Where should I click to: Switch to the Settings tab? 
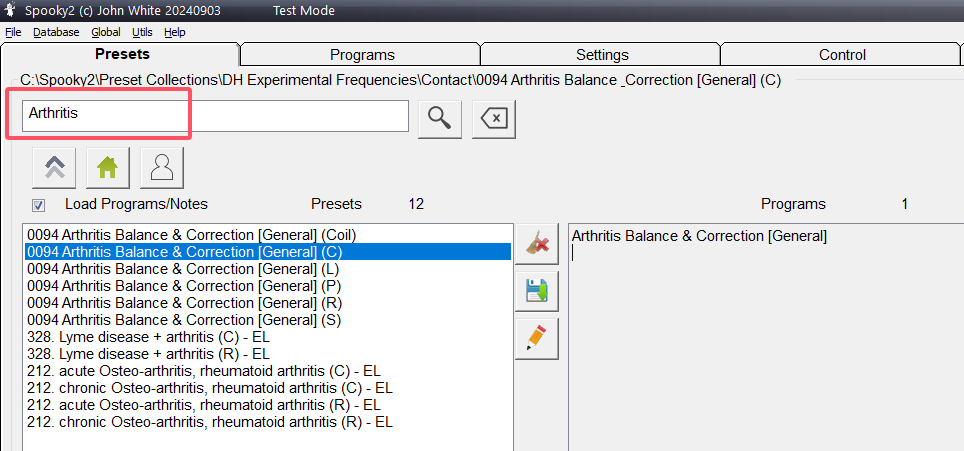pos(602,55)
